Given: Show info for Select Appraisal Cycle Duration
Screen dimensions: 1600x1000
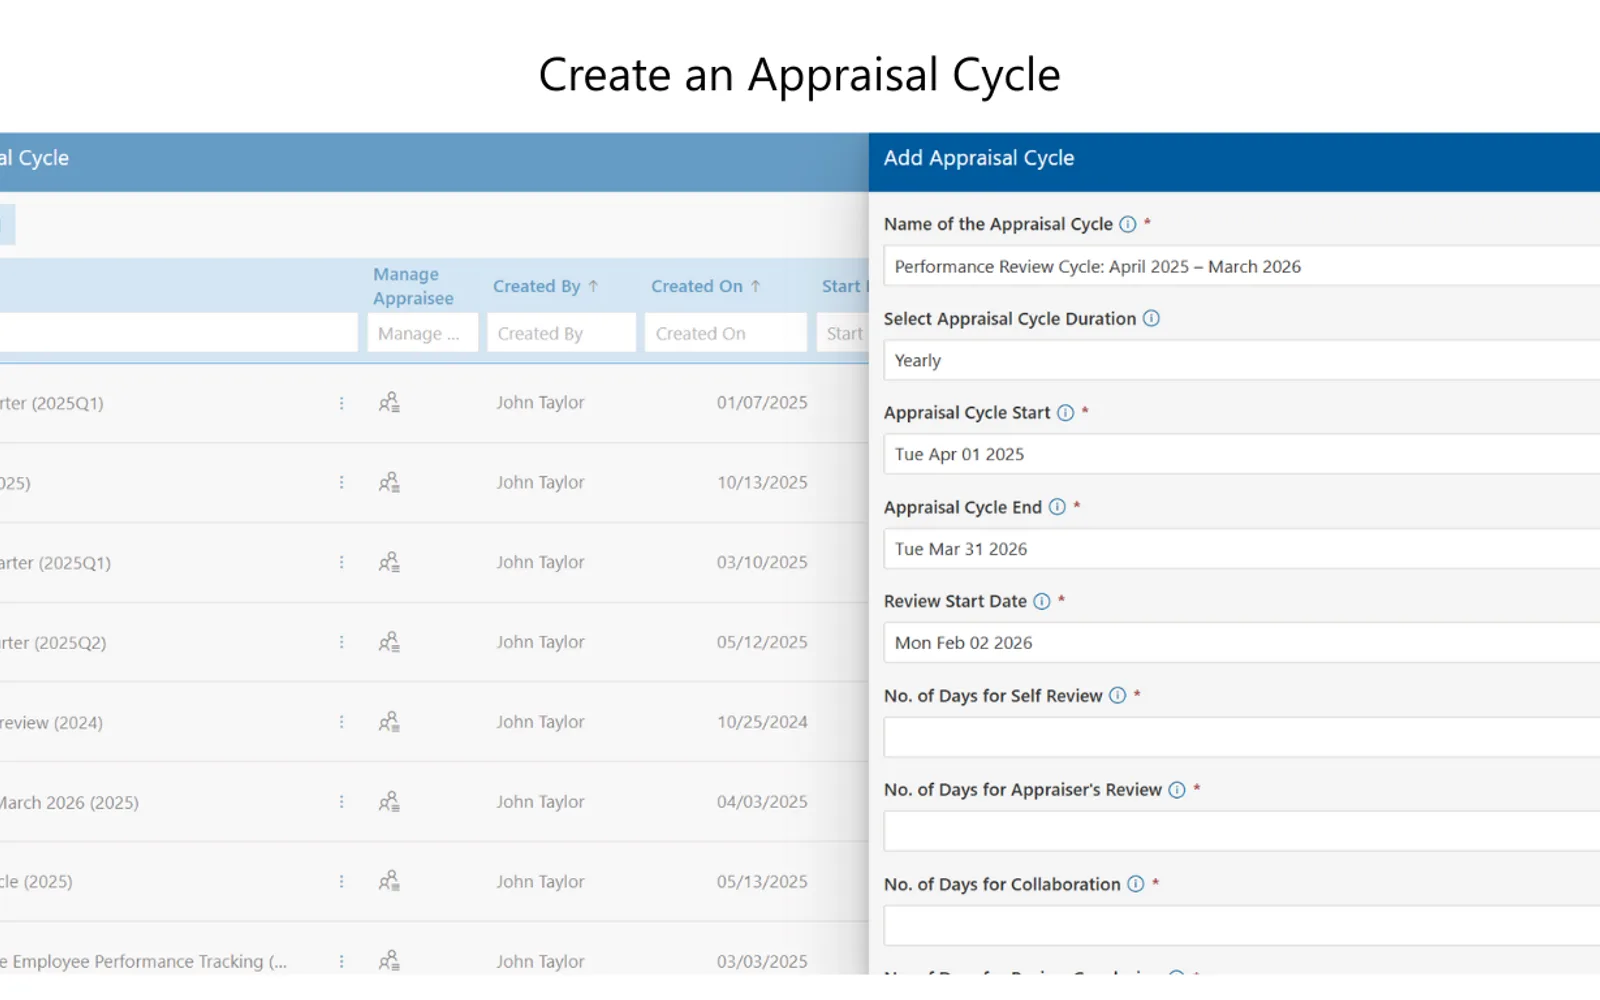Looking at the screenshot, I should 1151,318.
